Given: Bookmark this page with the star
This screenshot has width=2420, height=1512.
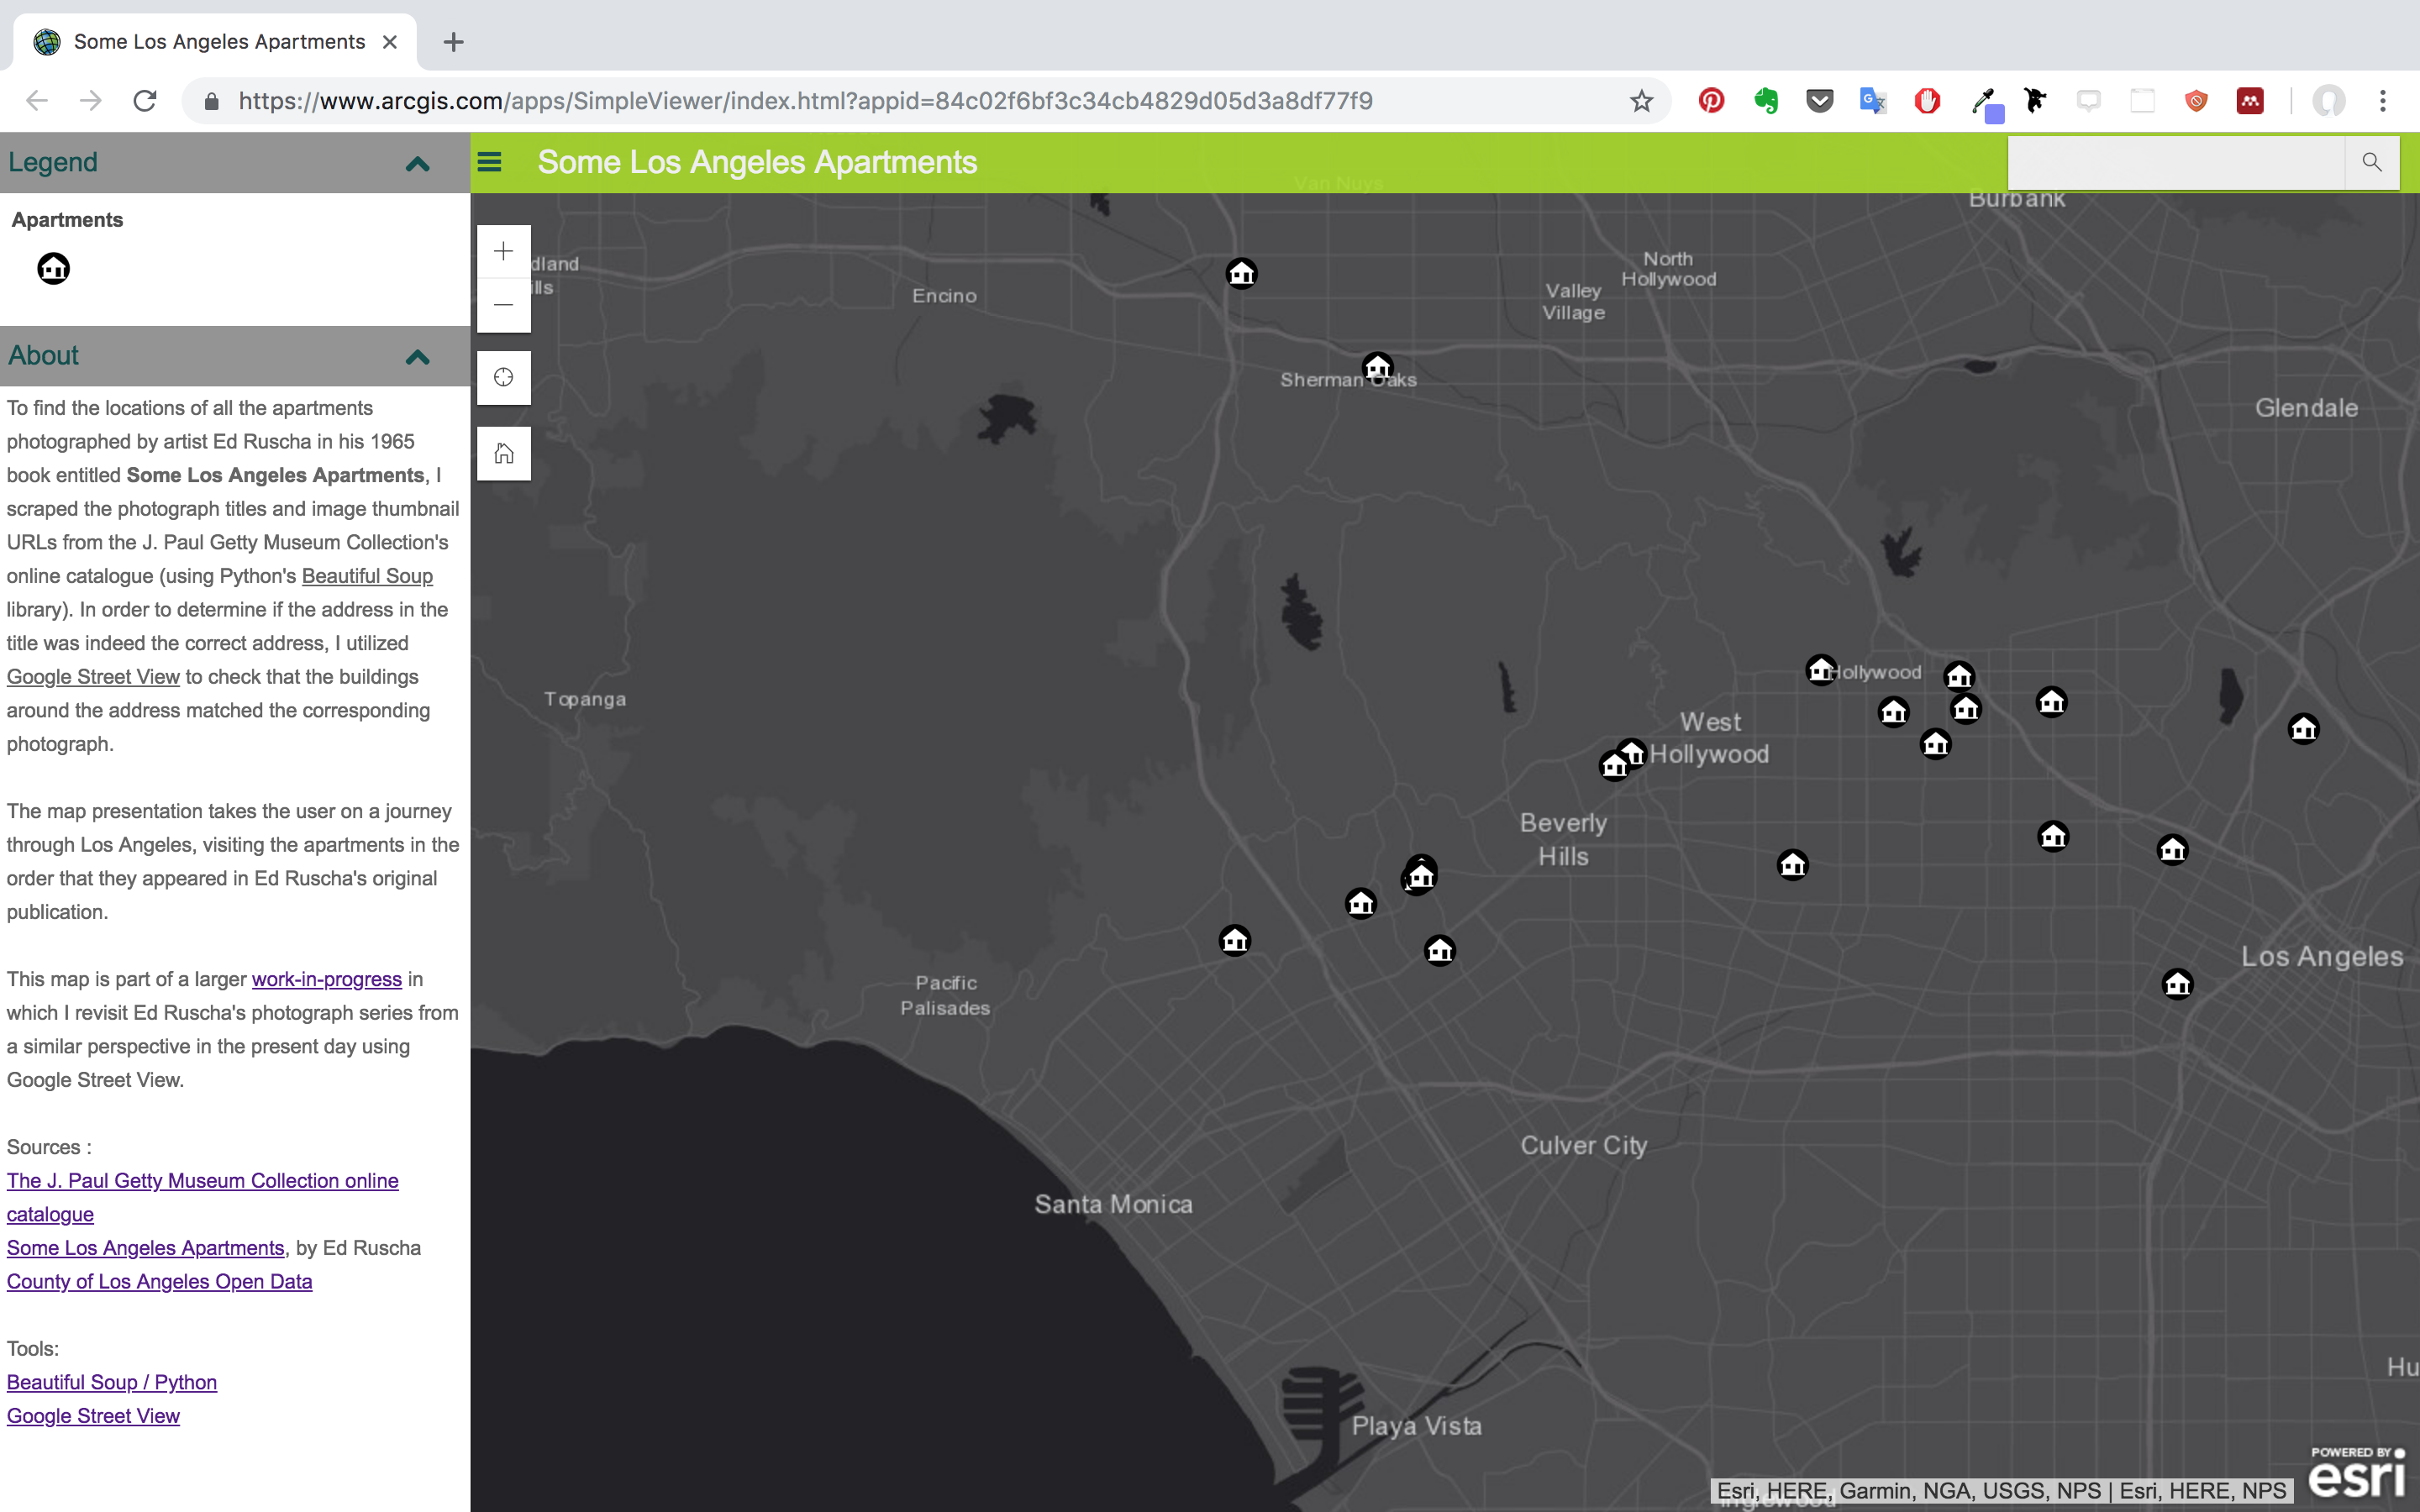Looking at the screenshot, I should (1641, 101).
